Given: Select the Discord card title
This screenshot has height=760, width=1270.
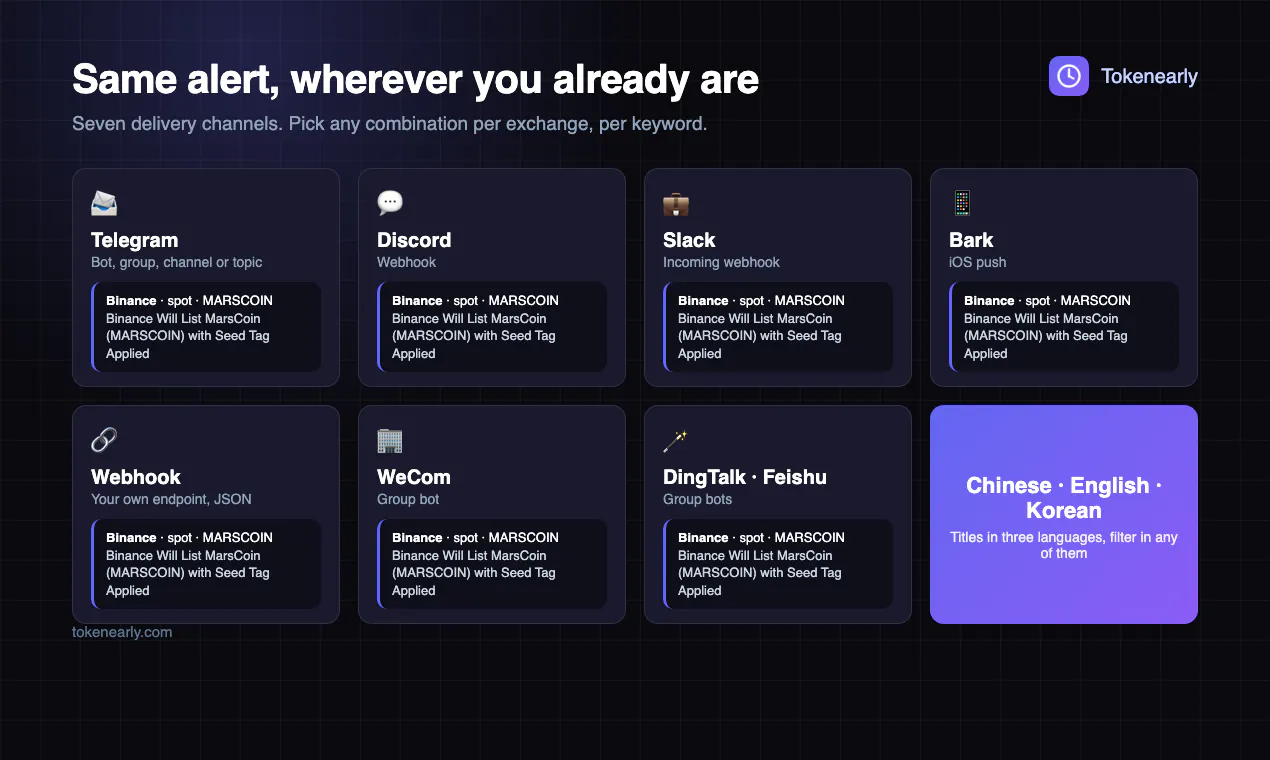Looking at the screenshot, I should click(x=414, y=240).
